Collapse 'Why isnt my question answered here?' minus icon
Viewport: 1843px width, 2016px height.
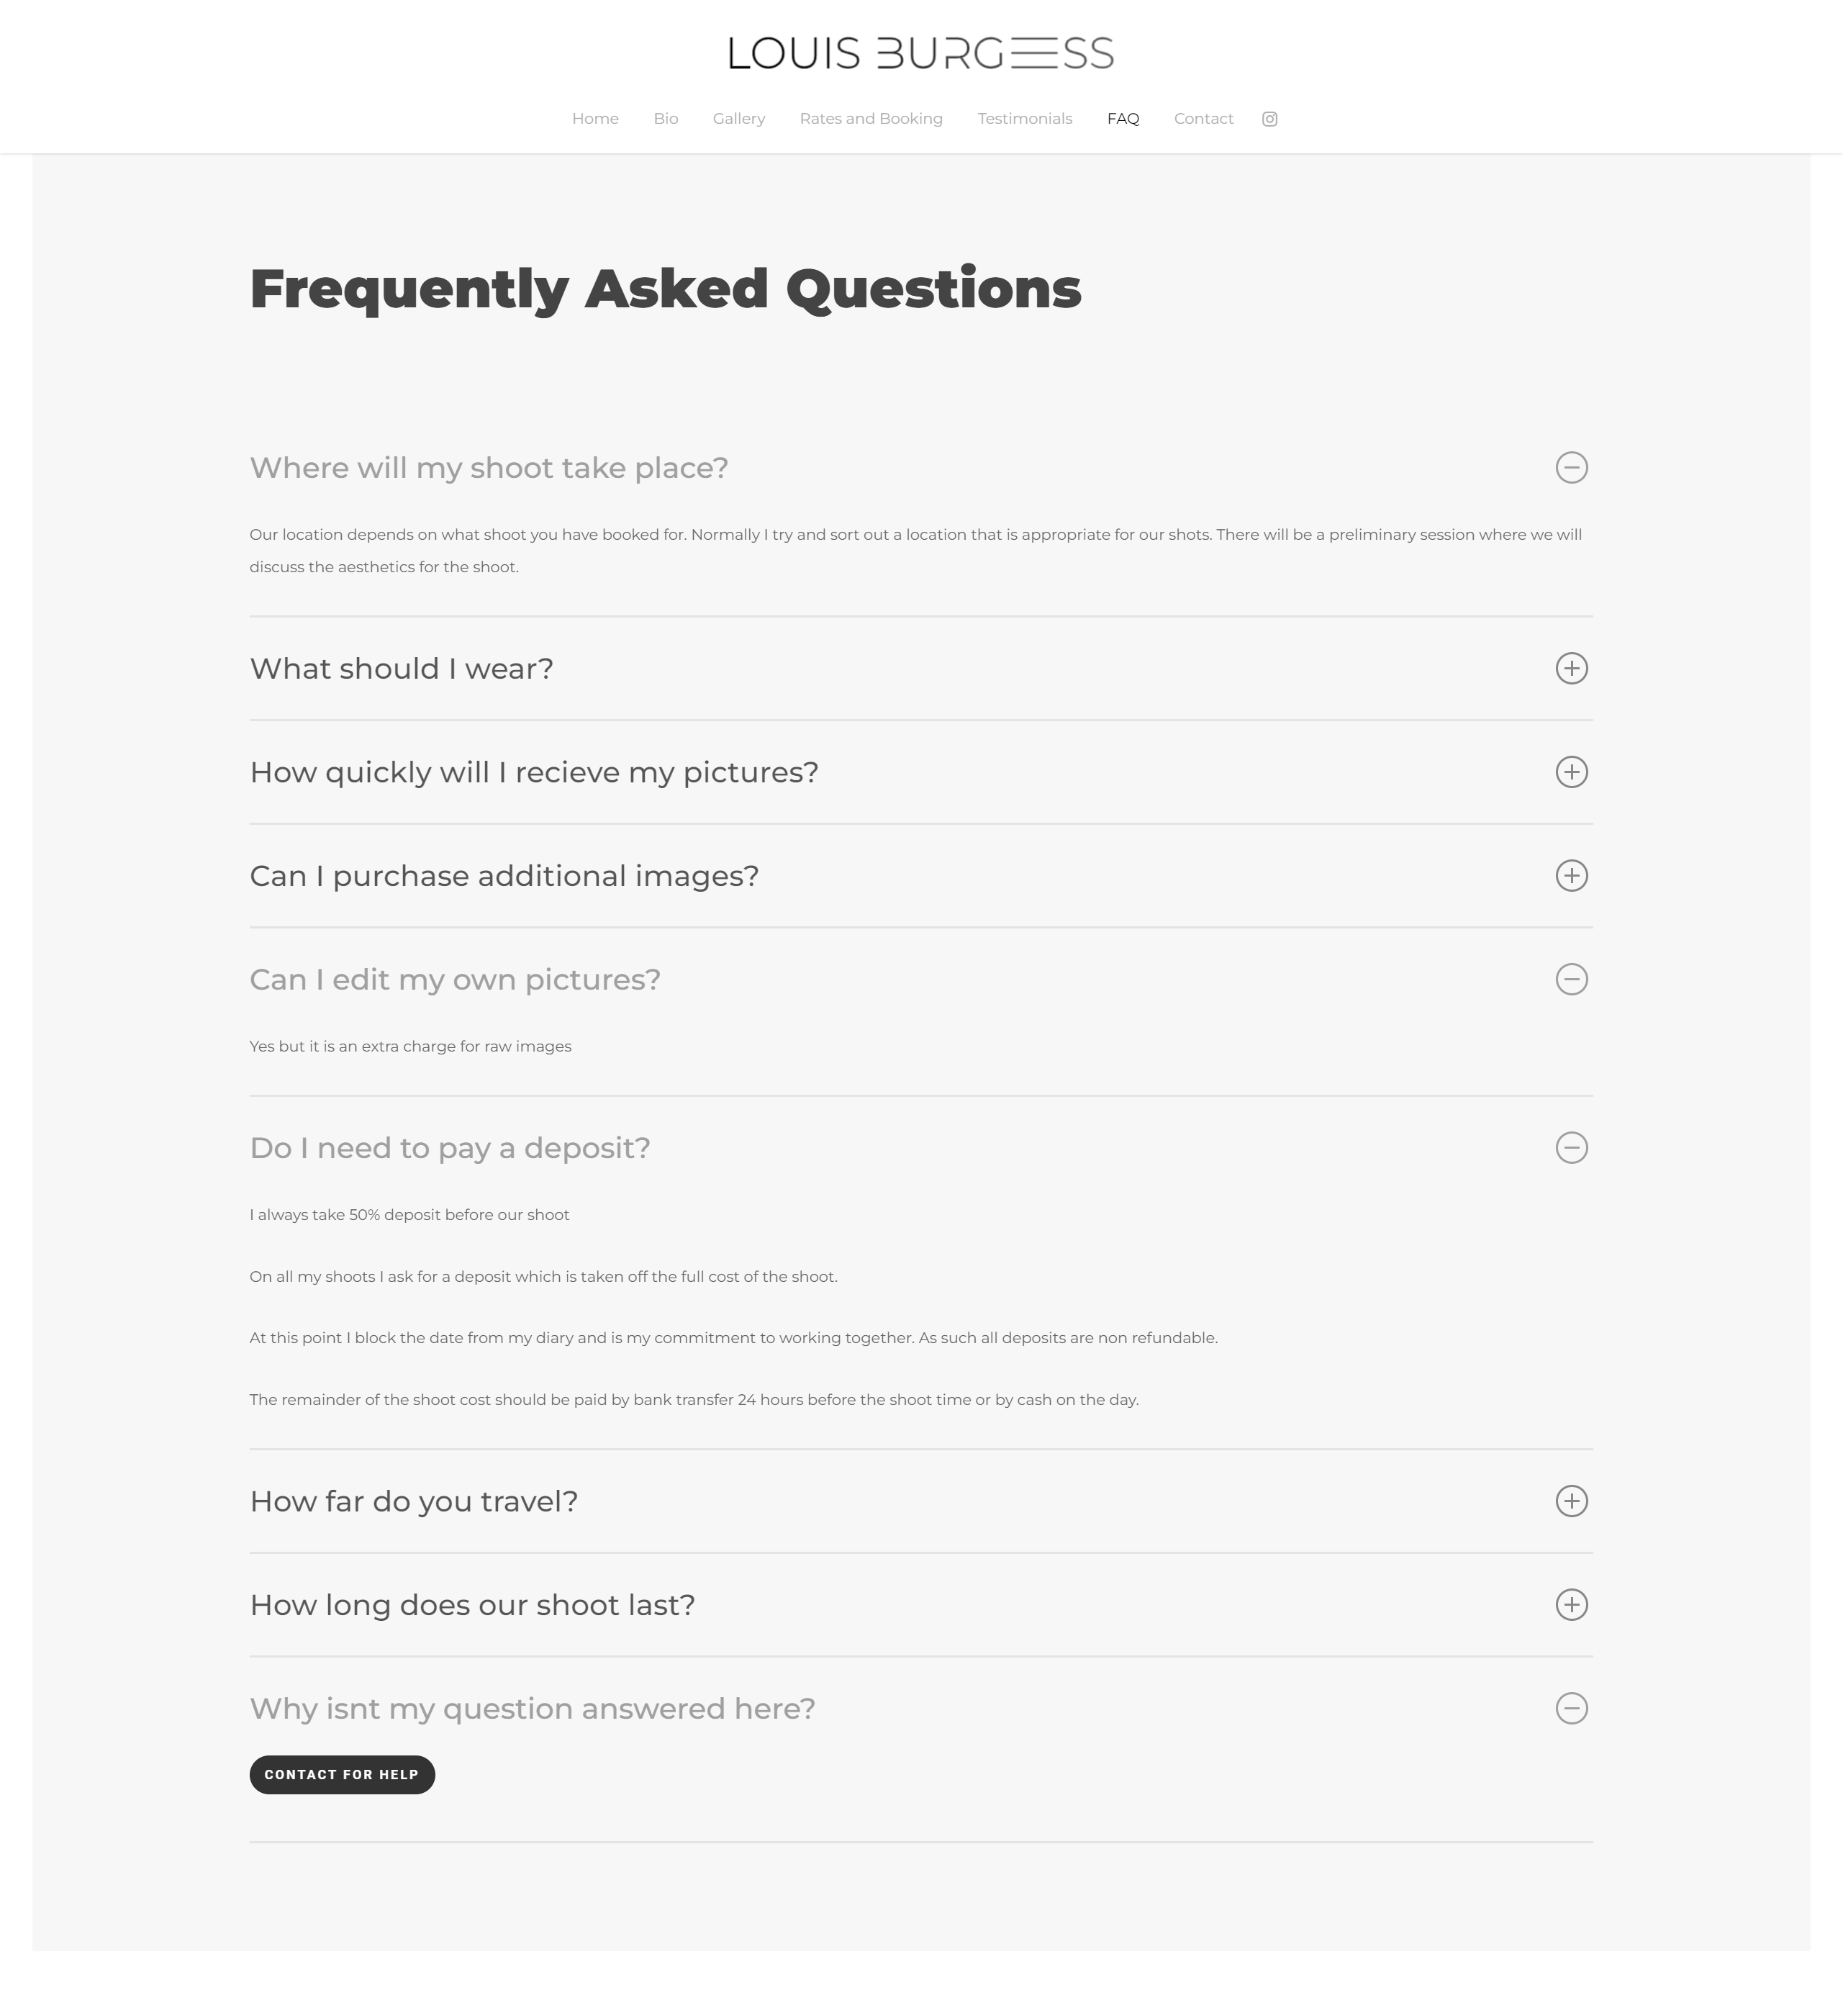pos(1571,1708)
